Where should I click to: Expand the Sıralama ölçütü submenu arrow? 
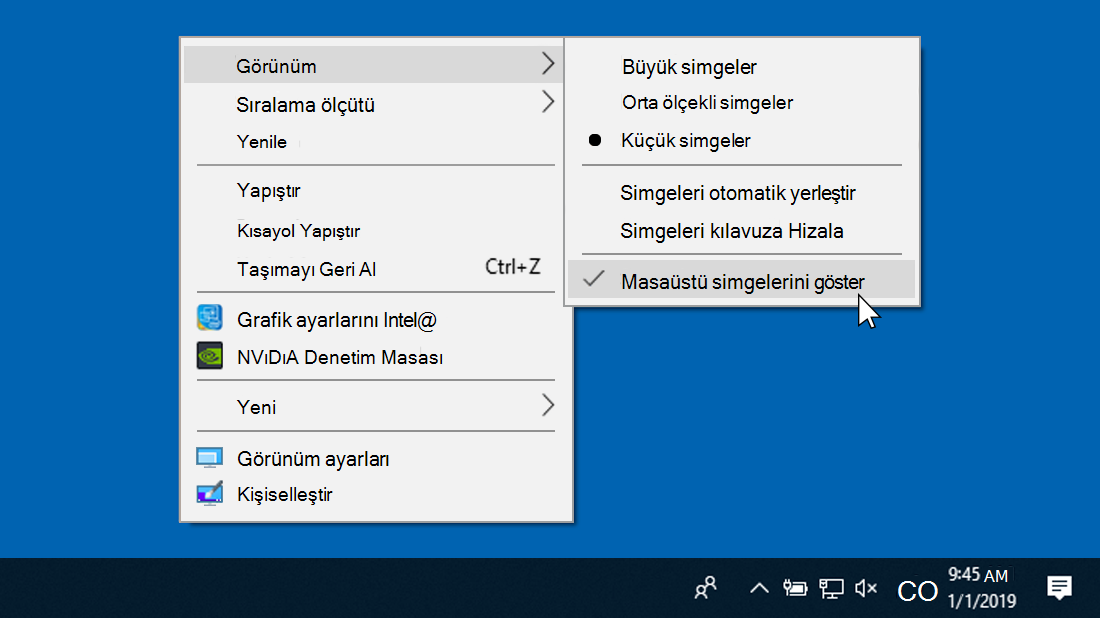point(547,102)
